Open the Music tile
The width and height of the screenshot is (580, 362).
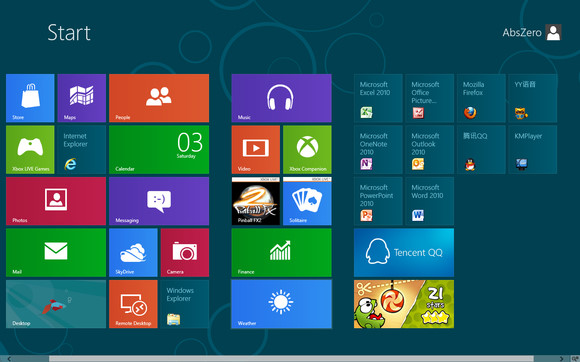click(281, 98)
